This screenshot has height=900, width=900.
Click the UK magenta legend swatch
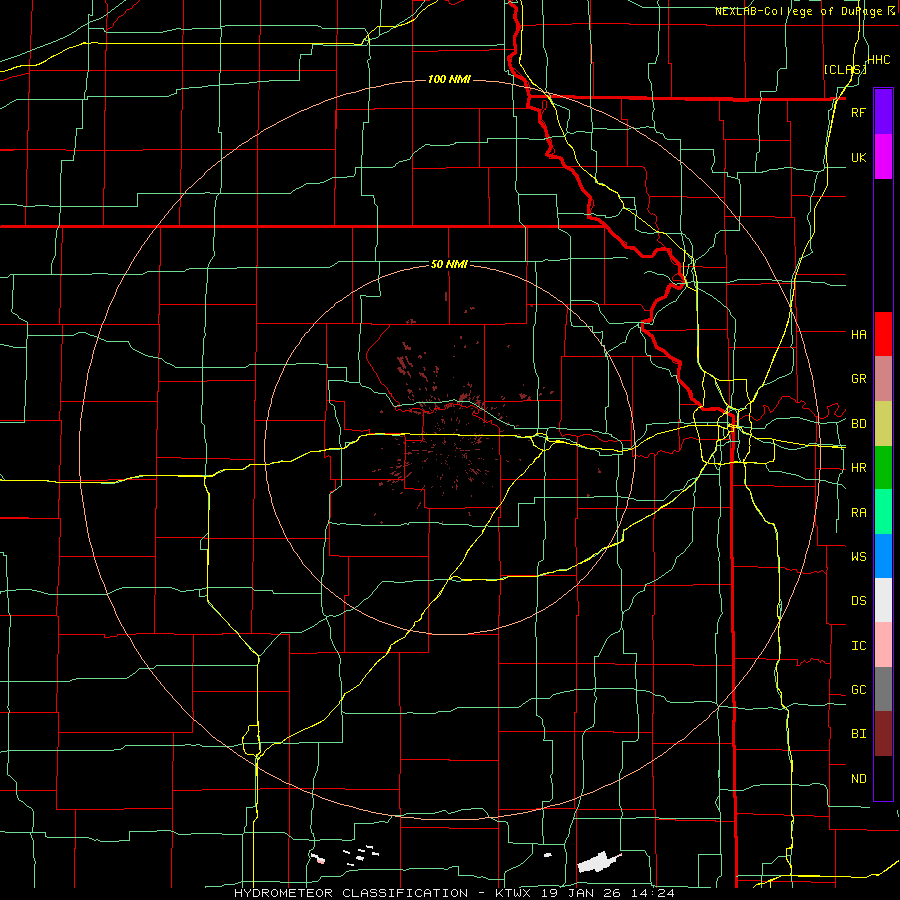[883, 157]
